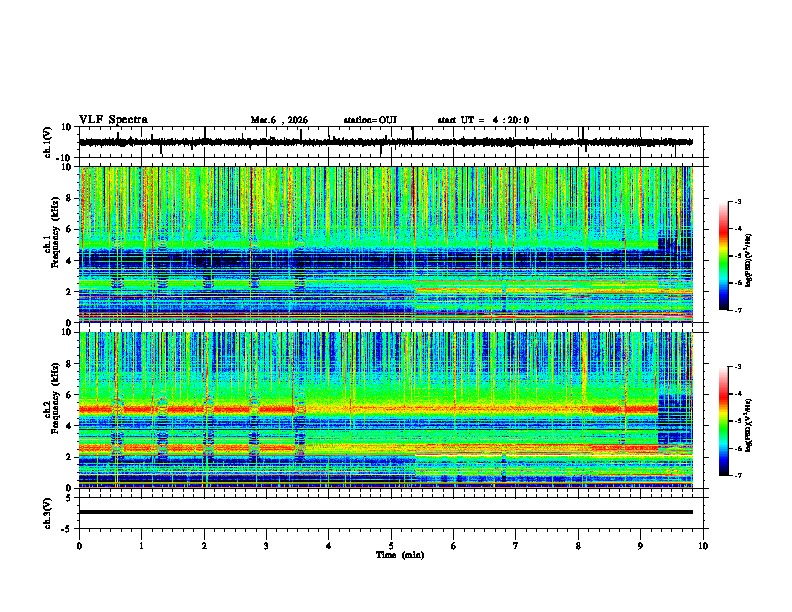Click the "start UT = 4 :20: 0" text

(483, 120)
